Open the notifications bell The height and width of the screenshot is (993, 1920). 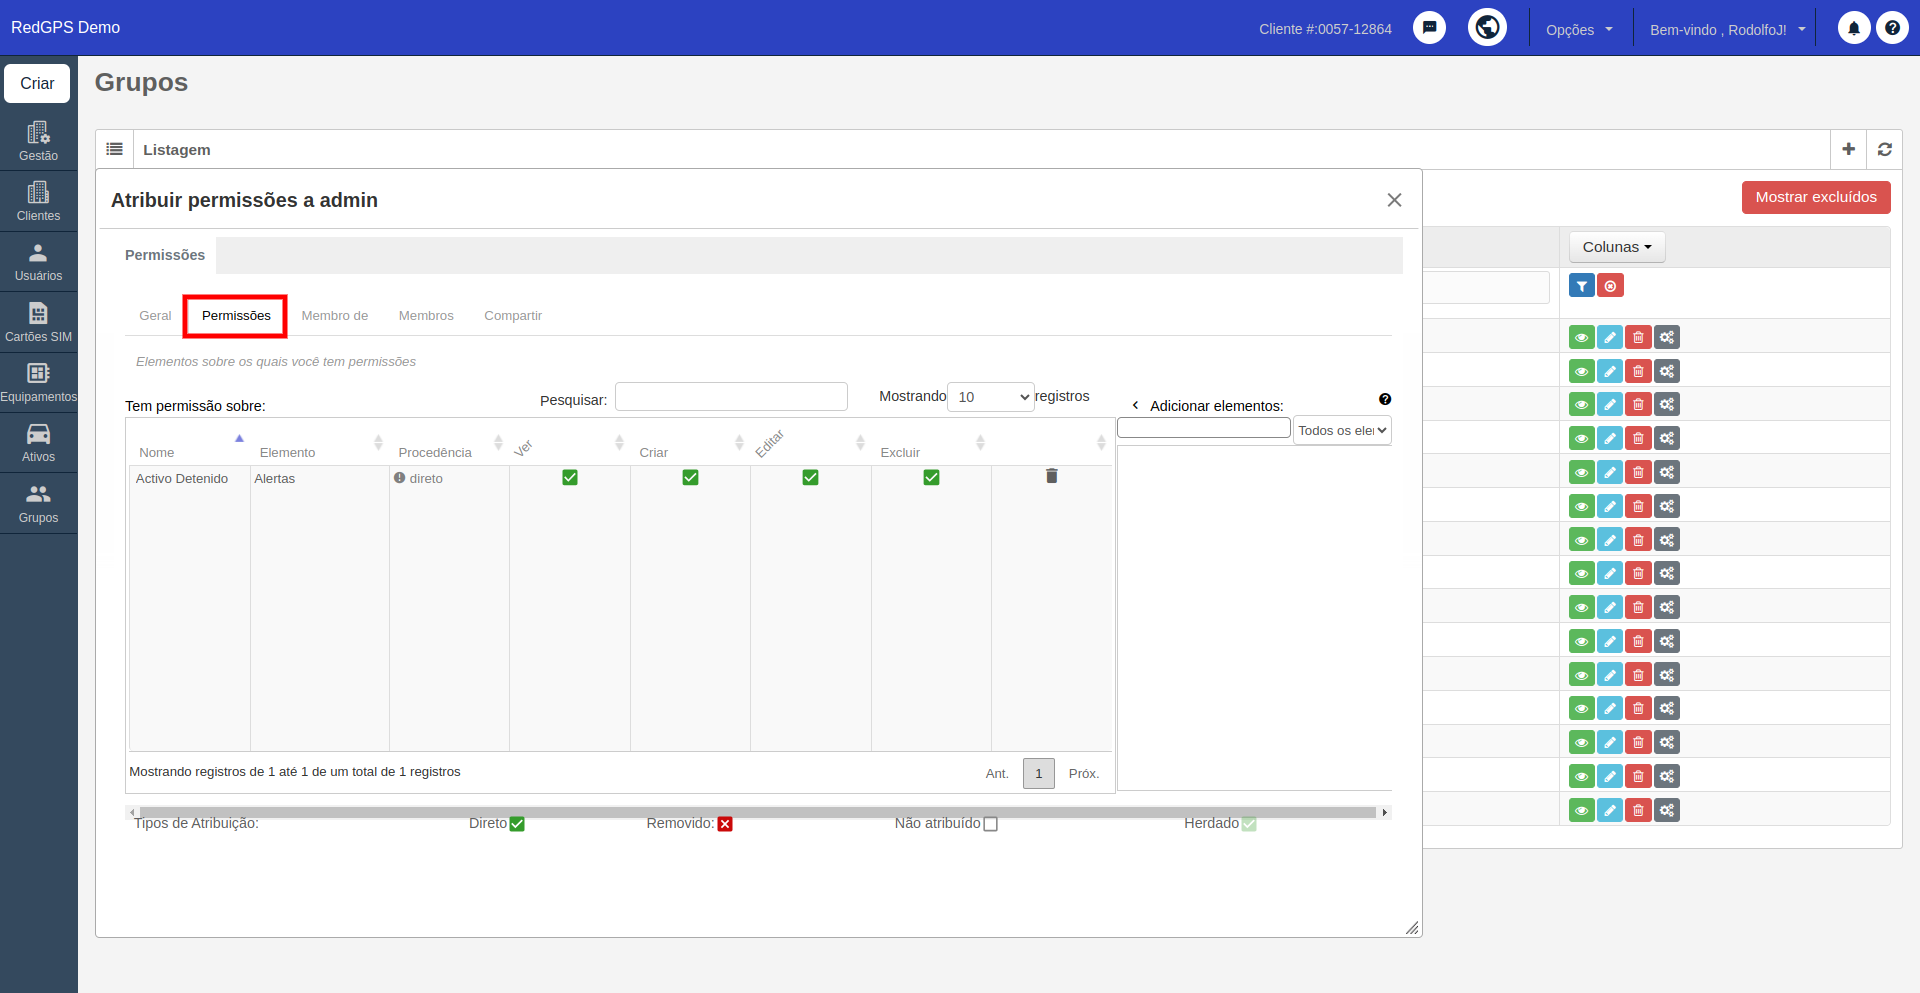pyautogui.click(x=1854, y=28)
